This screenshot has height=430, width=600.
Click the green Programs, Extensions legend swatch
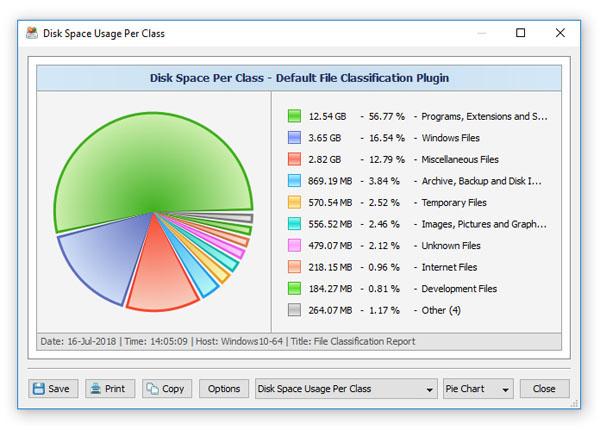point(294,116)
